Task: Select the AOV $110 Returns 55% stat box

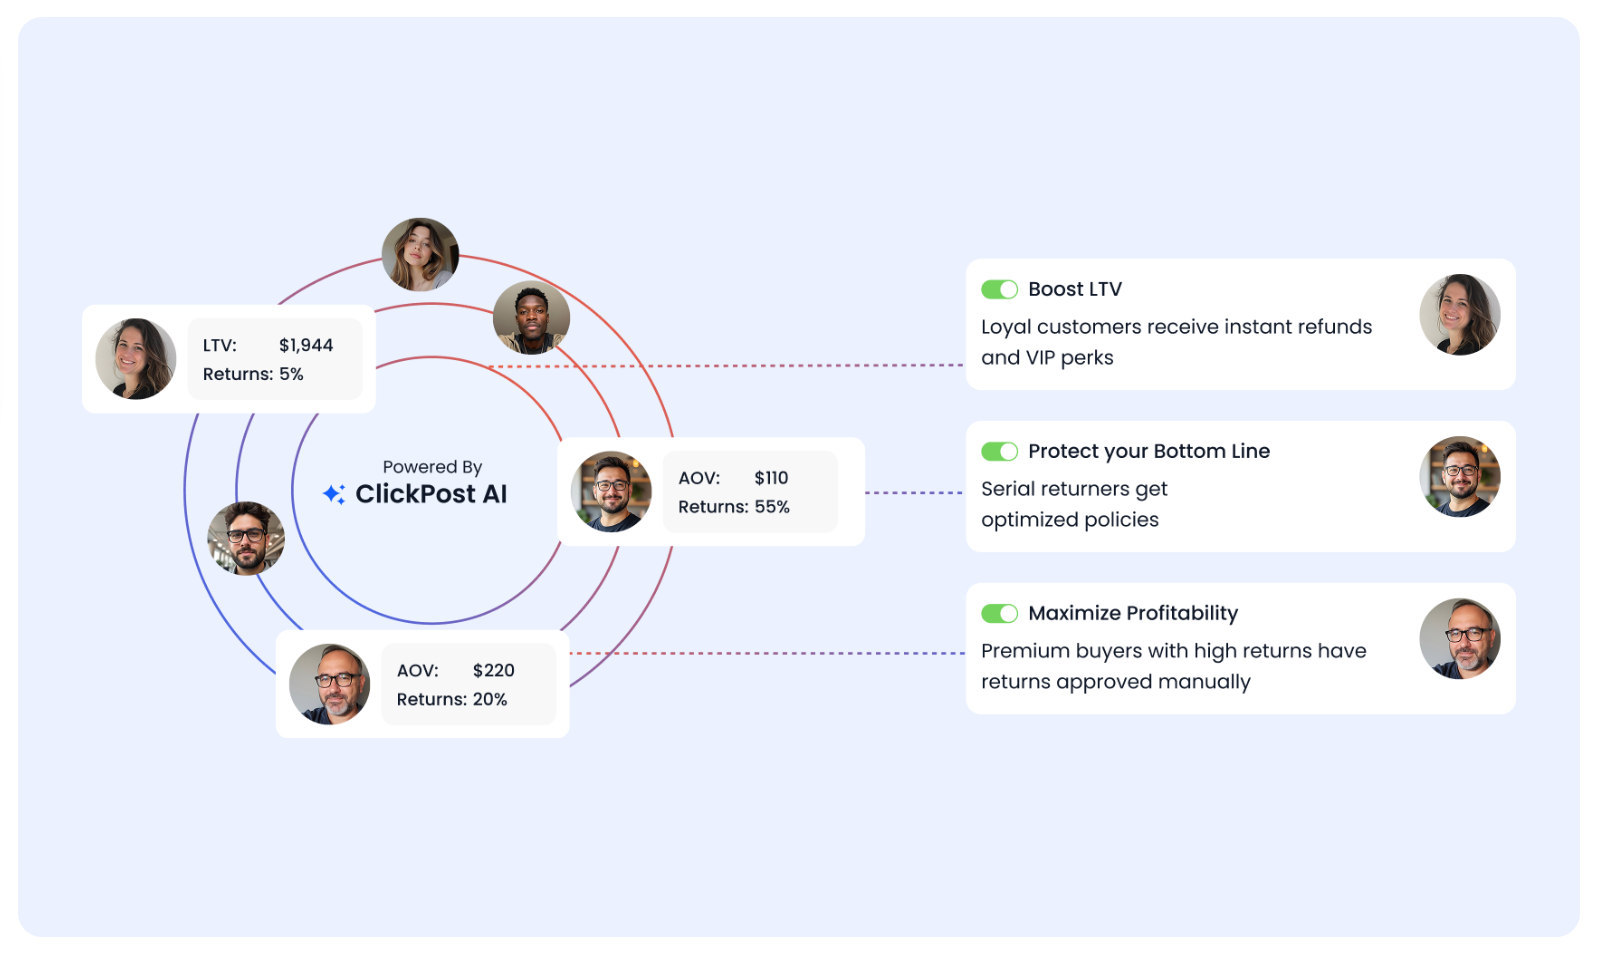Action: [750, 492]
